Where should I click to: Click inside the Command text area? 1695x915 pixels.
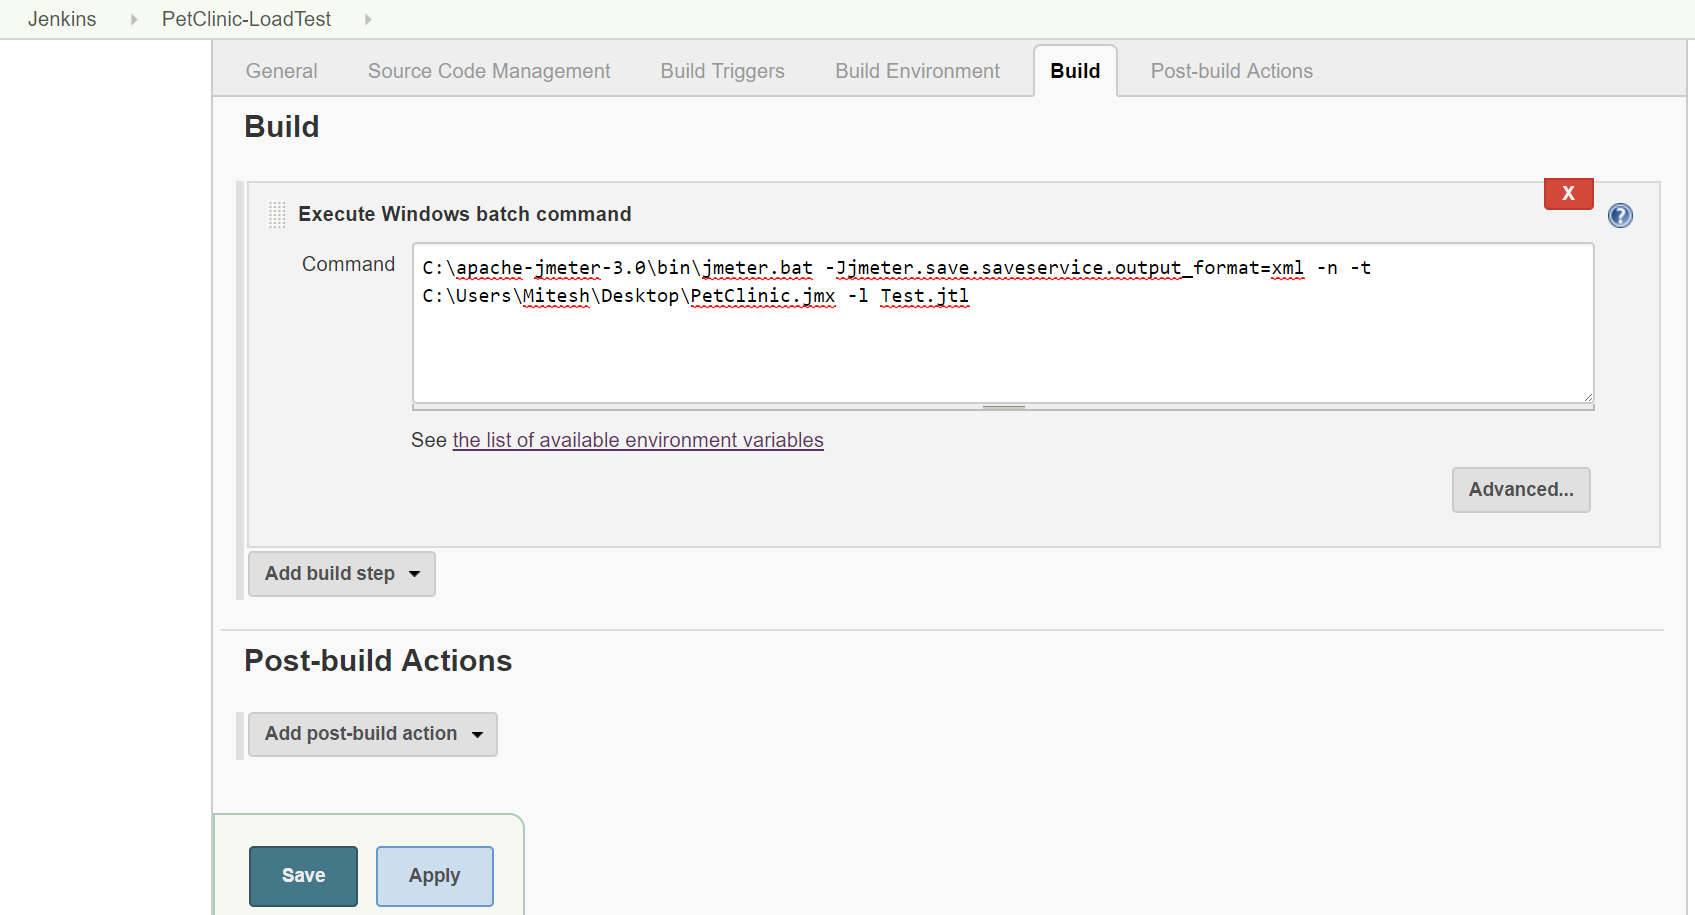click(1003, 323)
